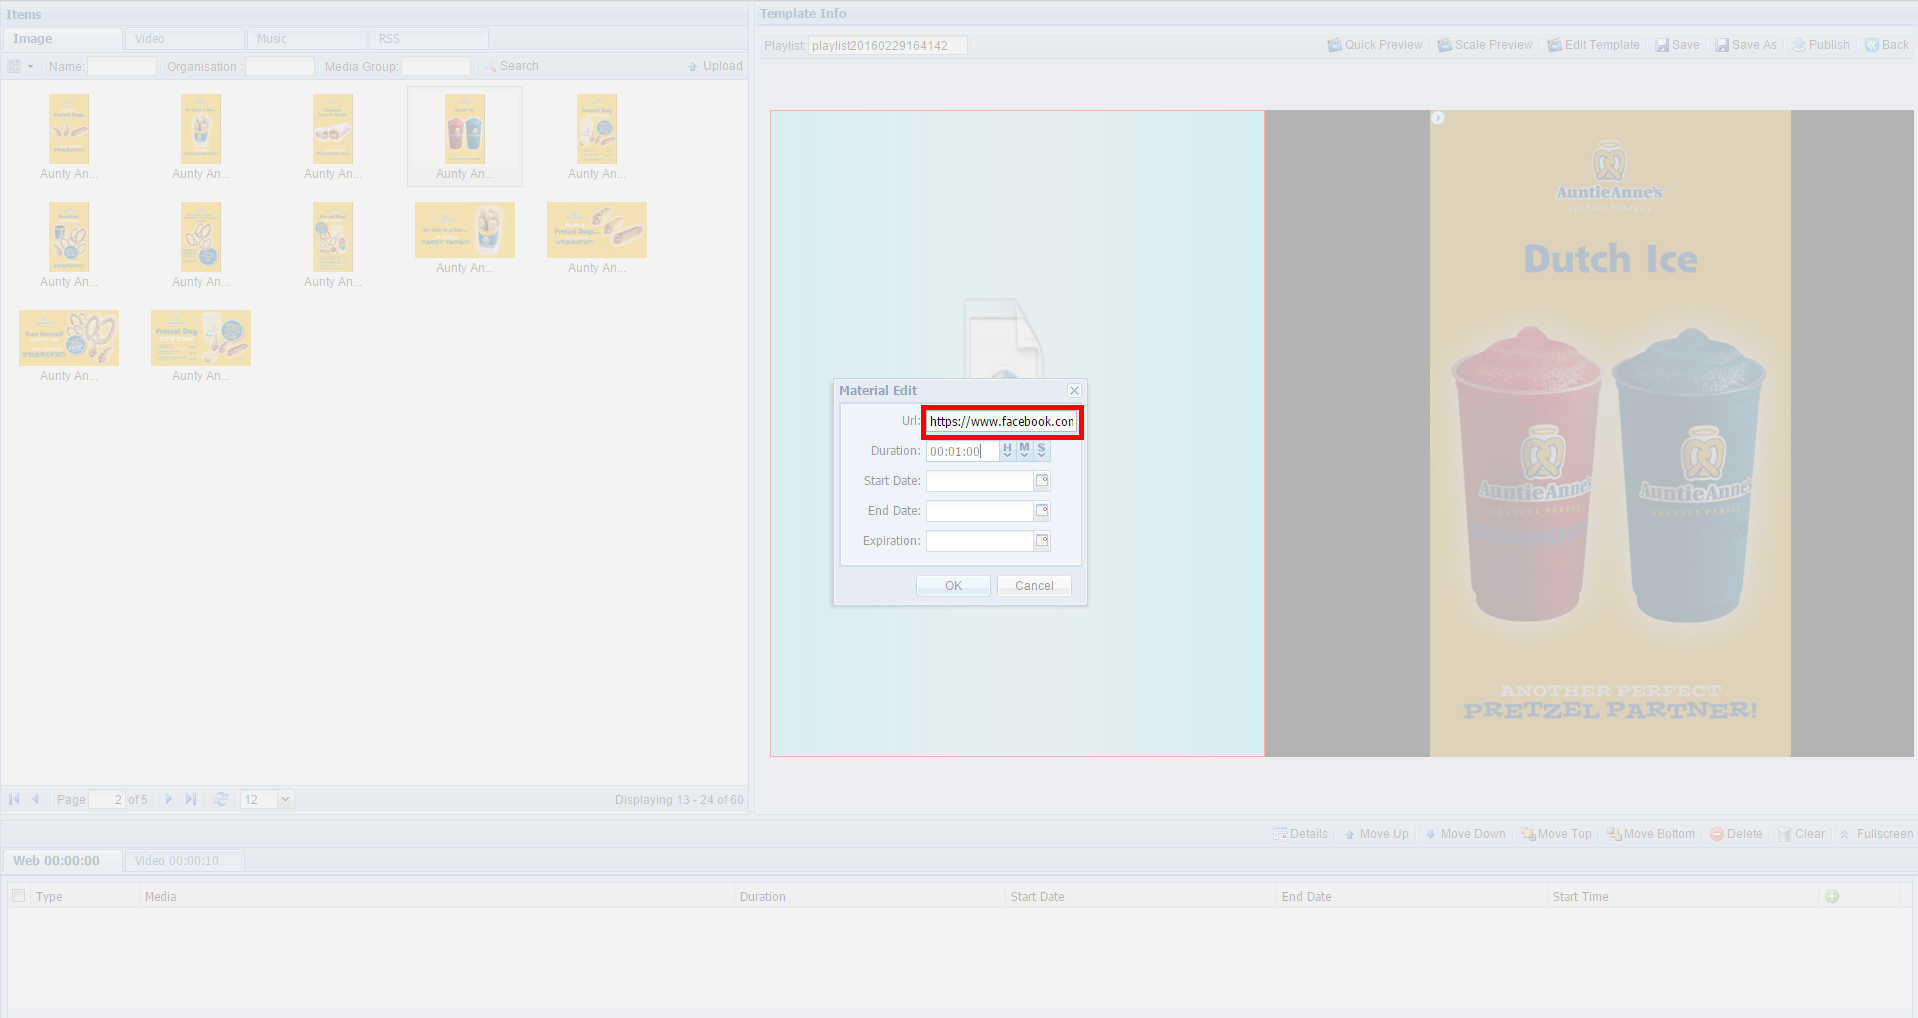Switch to the Image tab
The image size is (1918, 1018).
click(62, 39)
